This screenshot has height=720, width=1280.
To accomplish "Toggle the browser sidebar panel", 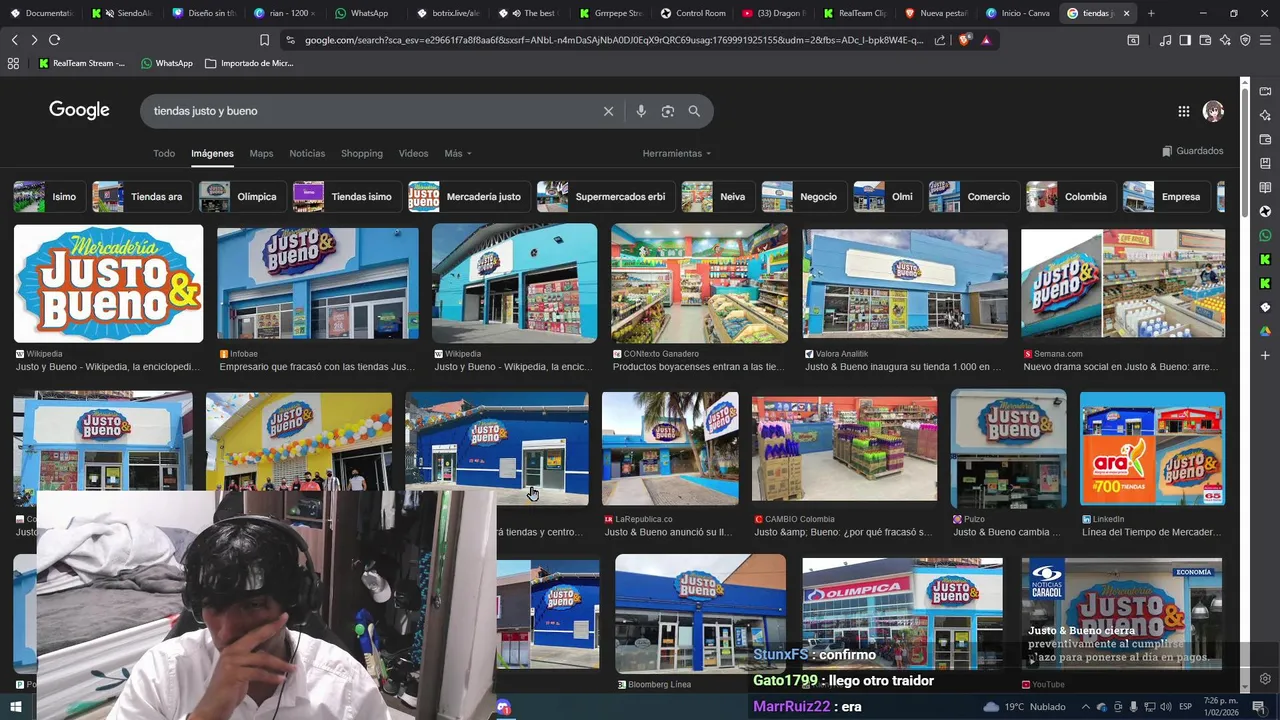I will [1185, 40].
